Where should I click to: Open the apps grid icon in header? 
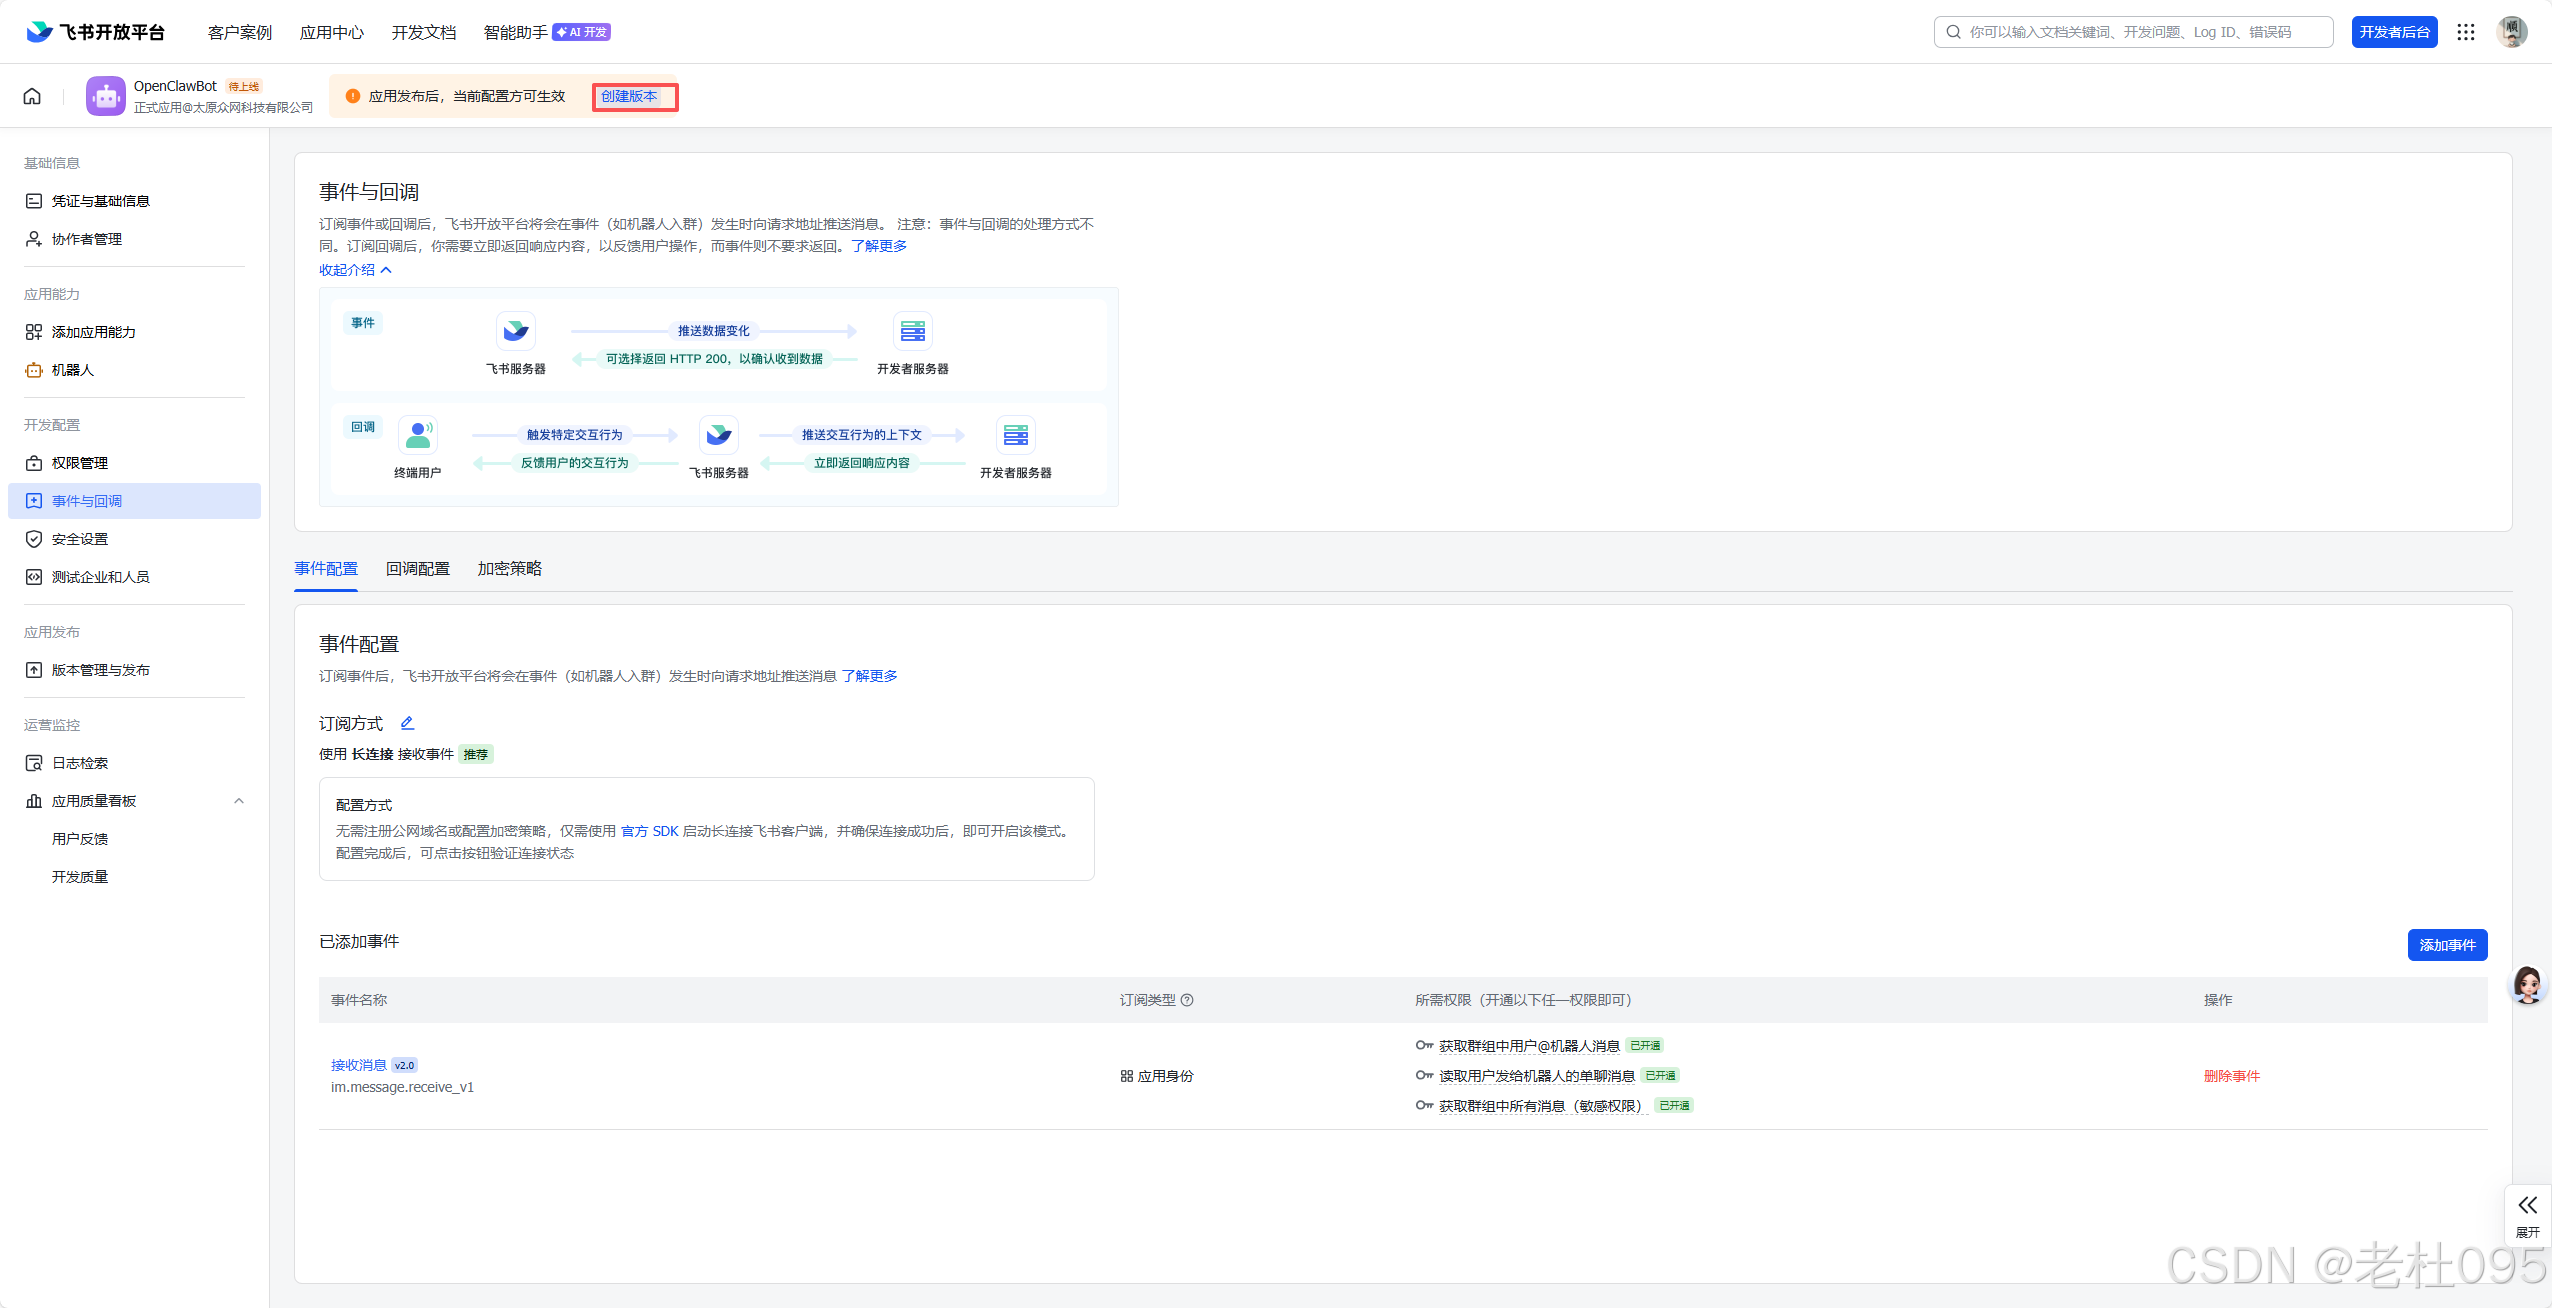pyautogui.click(x=2466, y=32)
